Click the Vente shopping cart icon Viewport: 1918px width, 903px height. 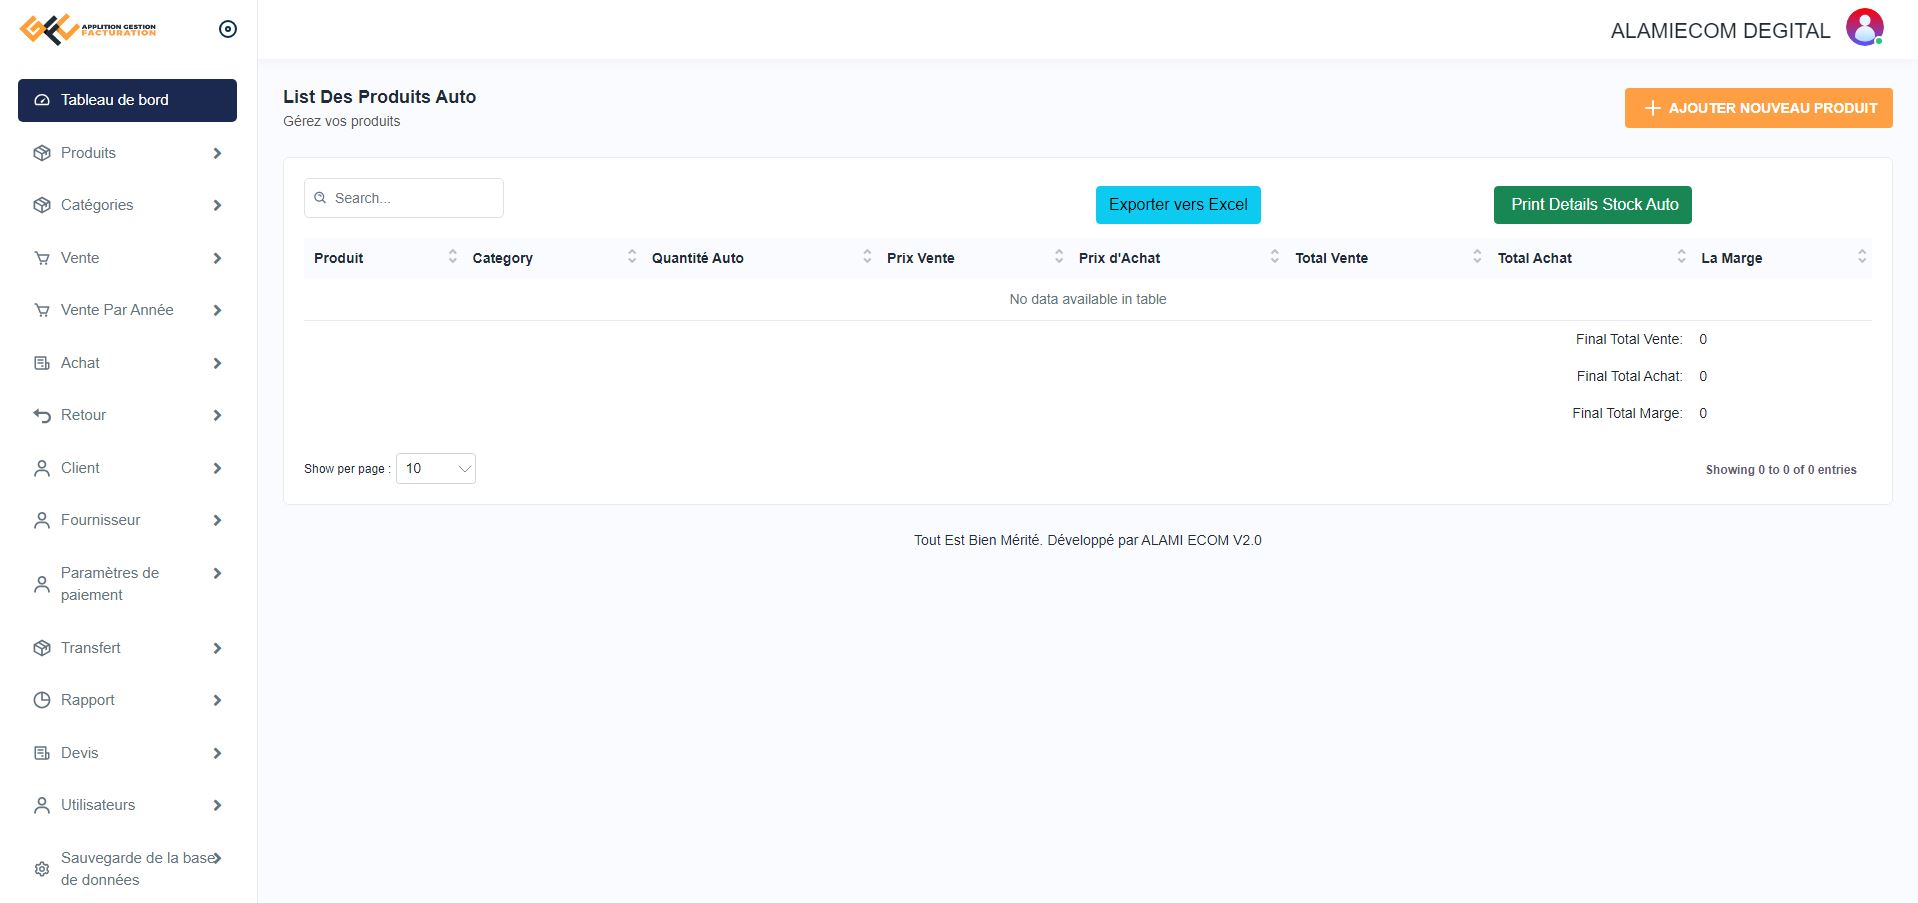click(x=42, y=258)
